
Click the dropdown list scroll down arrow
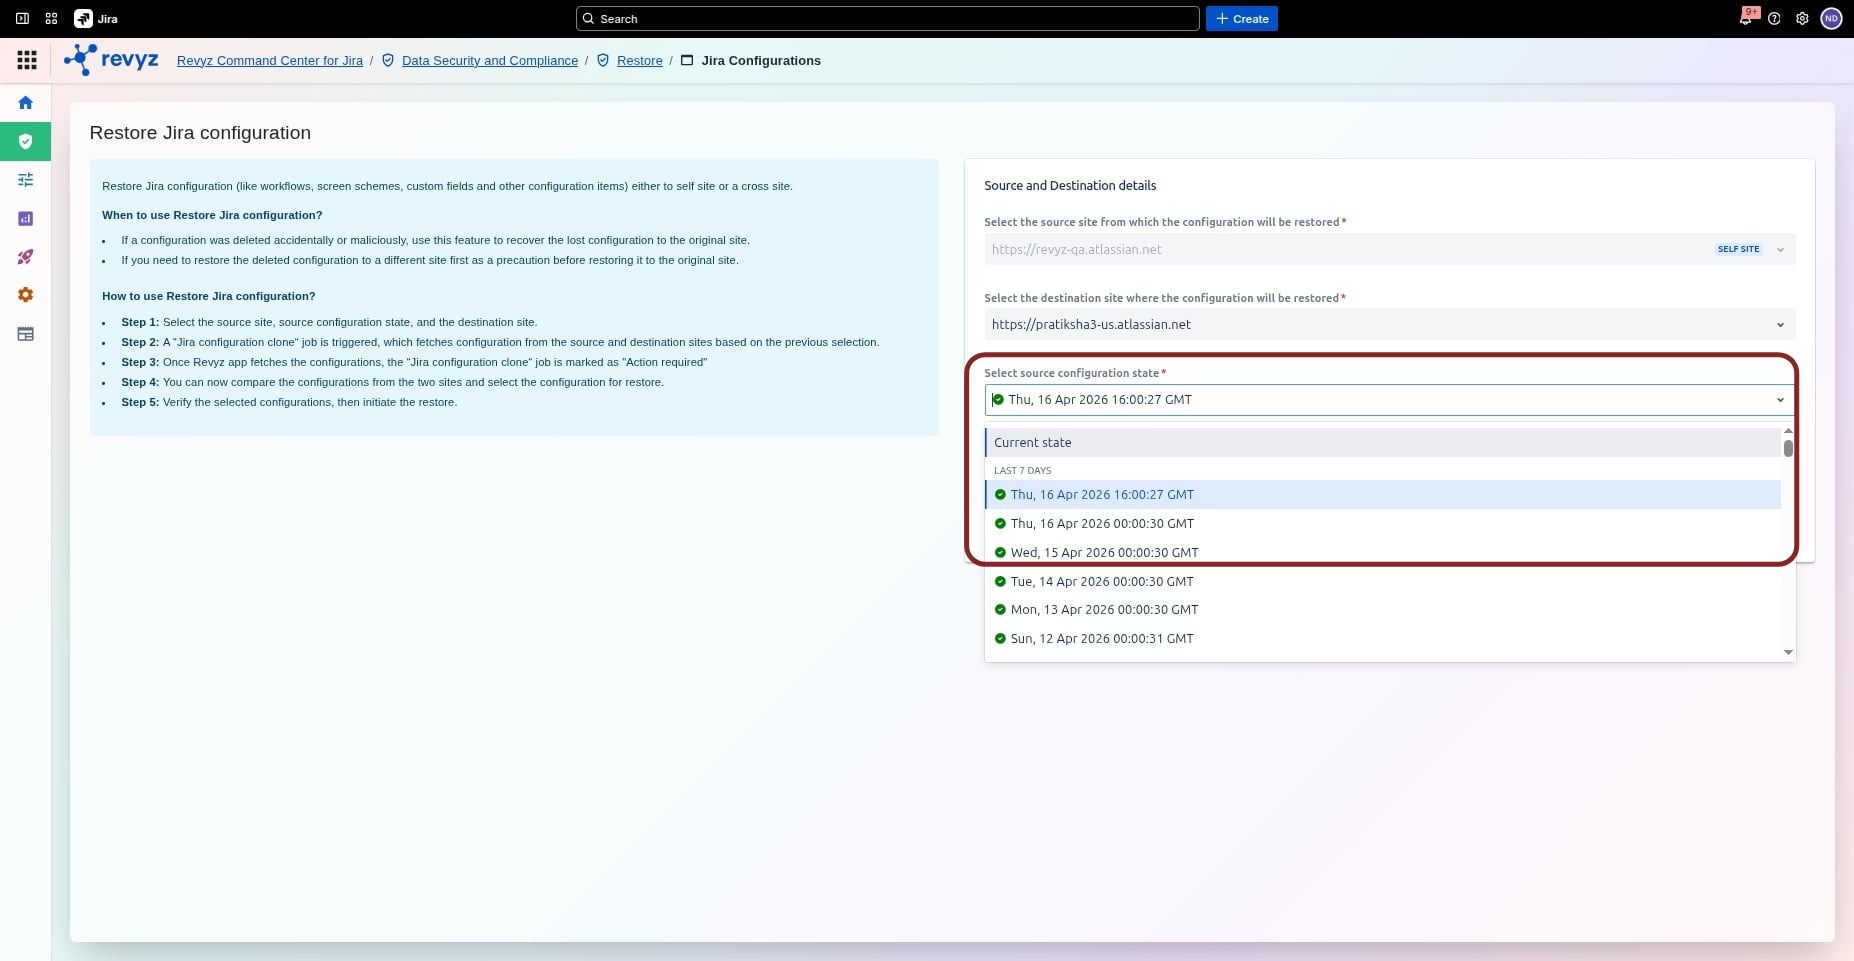(x=1788, y=652)
